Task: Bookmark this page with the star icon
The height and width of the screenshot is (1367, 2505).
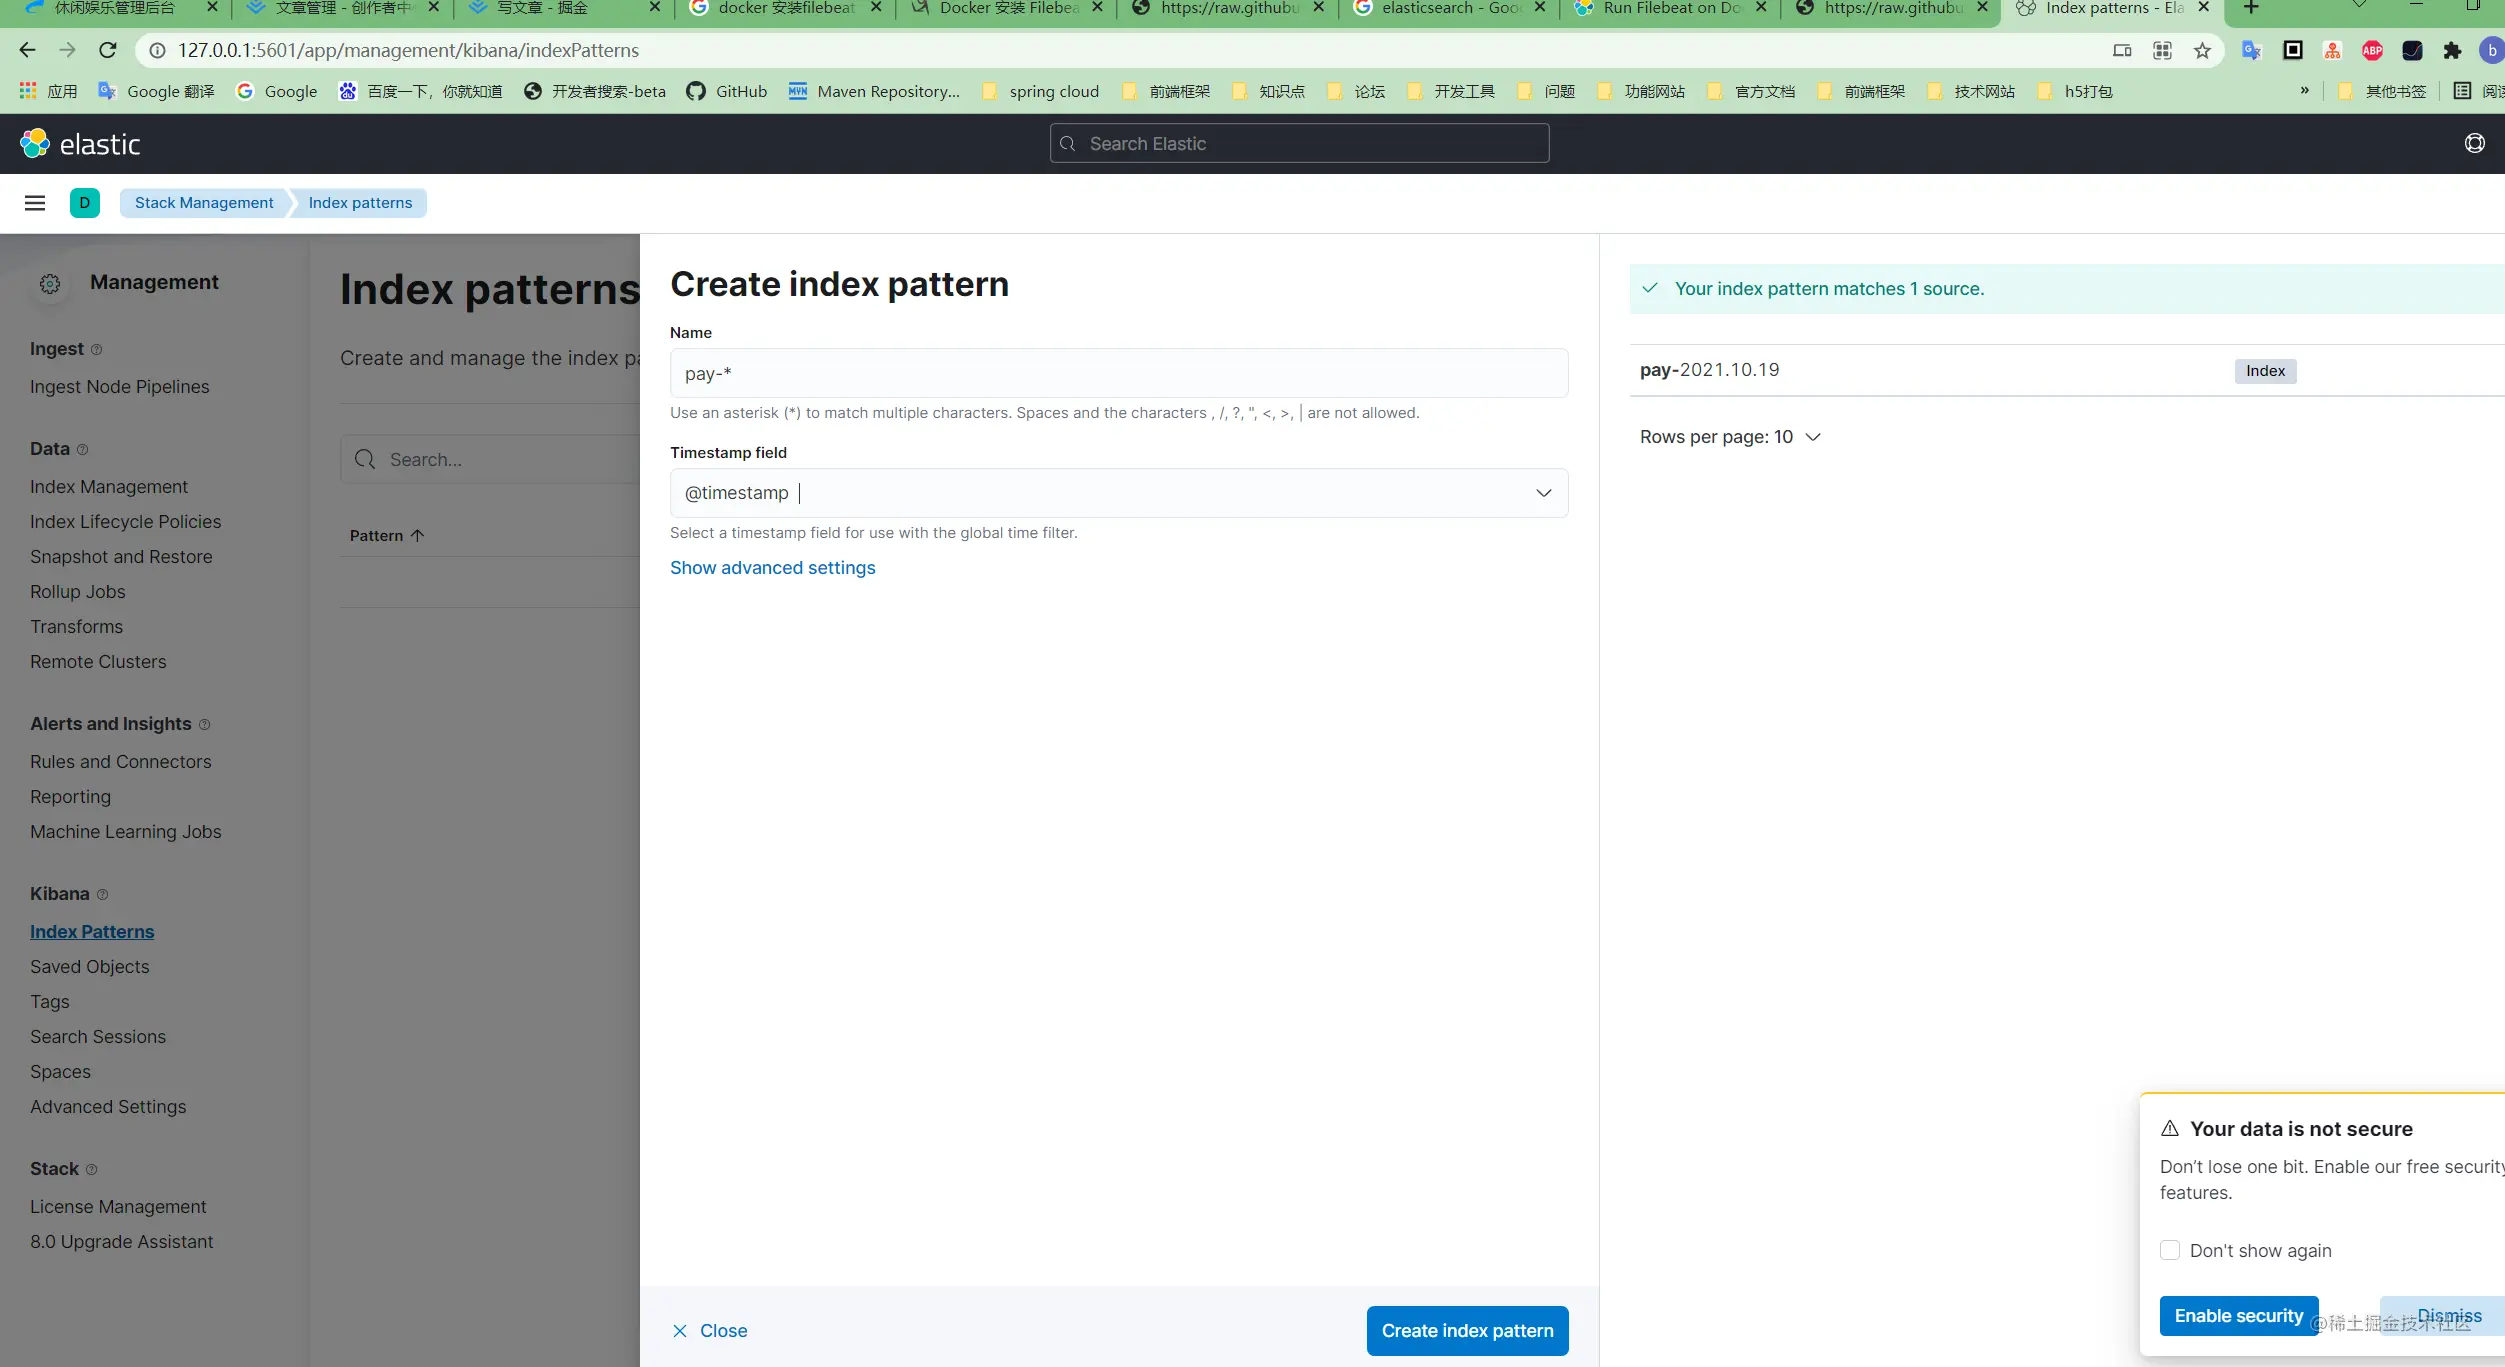Action: pyautogui.click(x=2202, y=50)
